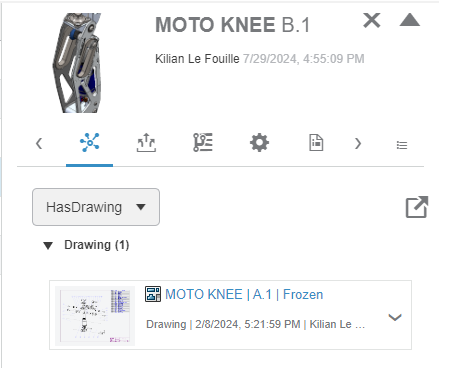Show previous tabs with left chevron
This screenshot has width=451, height=368.
click(x=39, y=143)
